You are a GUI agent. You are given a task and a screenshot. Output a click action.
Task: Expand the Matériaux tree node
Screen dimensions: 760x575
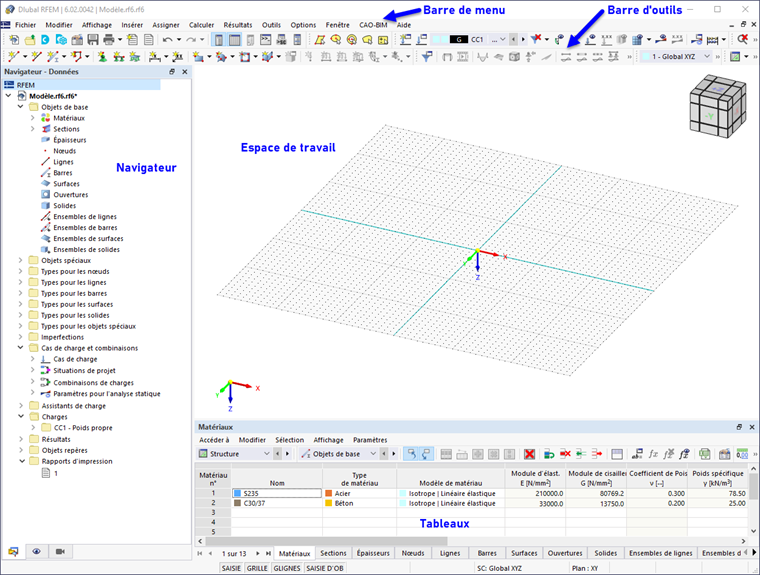(x=32, y=118)
